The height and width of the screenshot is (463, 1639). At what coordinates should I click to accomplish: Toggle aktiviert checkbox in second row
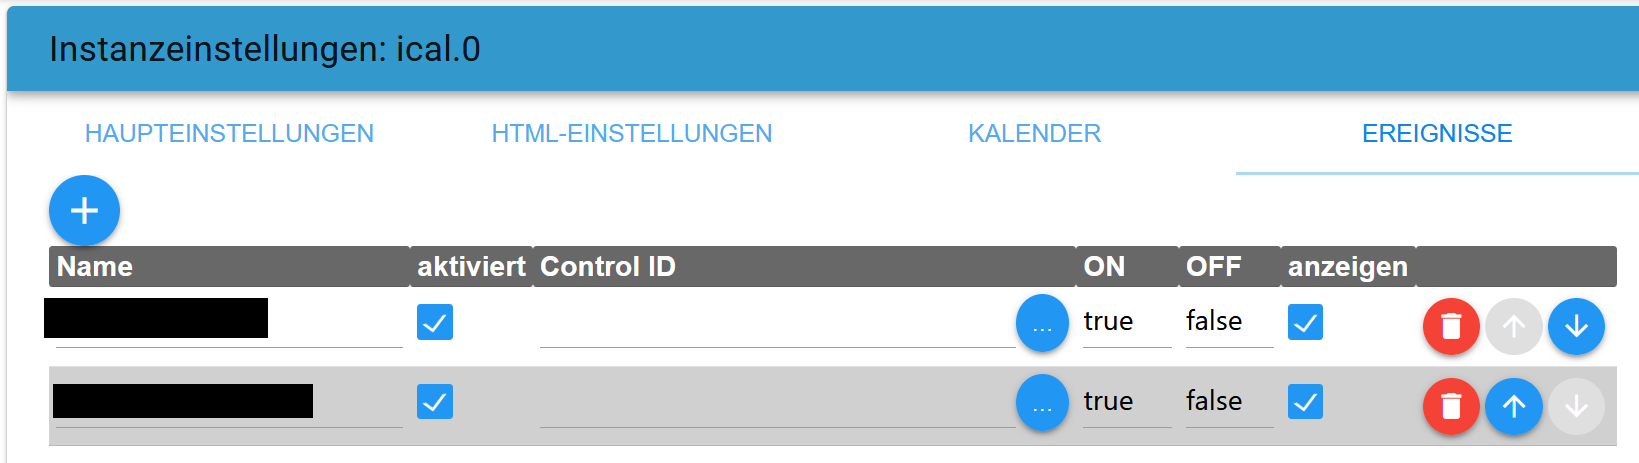point(435,402)
